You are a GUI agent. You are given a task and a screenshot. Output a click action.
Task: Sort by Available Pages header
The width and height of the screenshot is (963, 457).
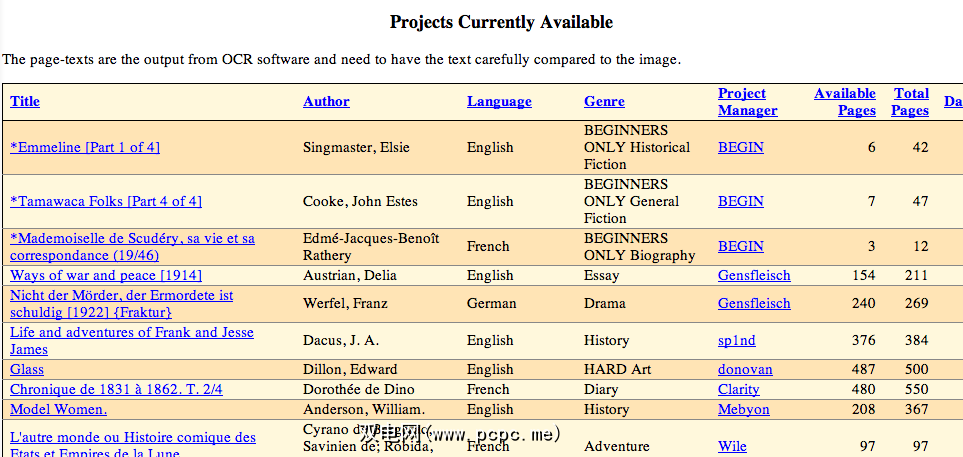click(845, 102)
